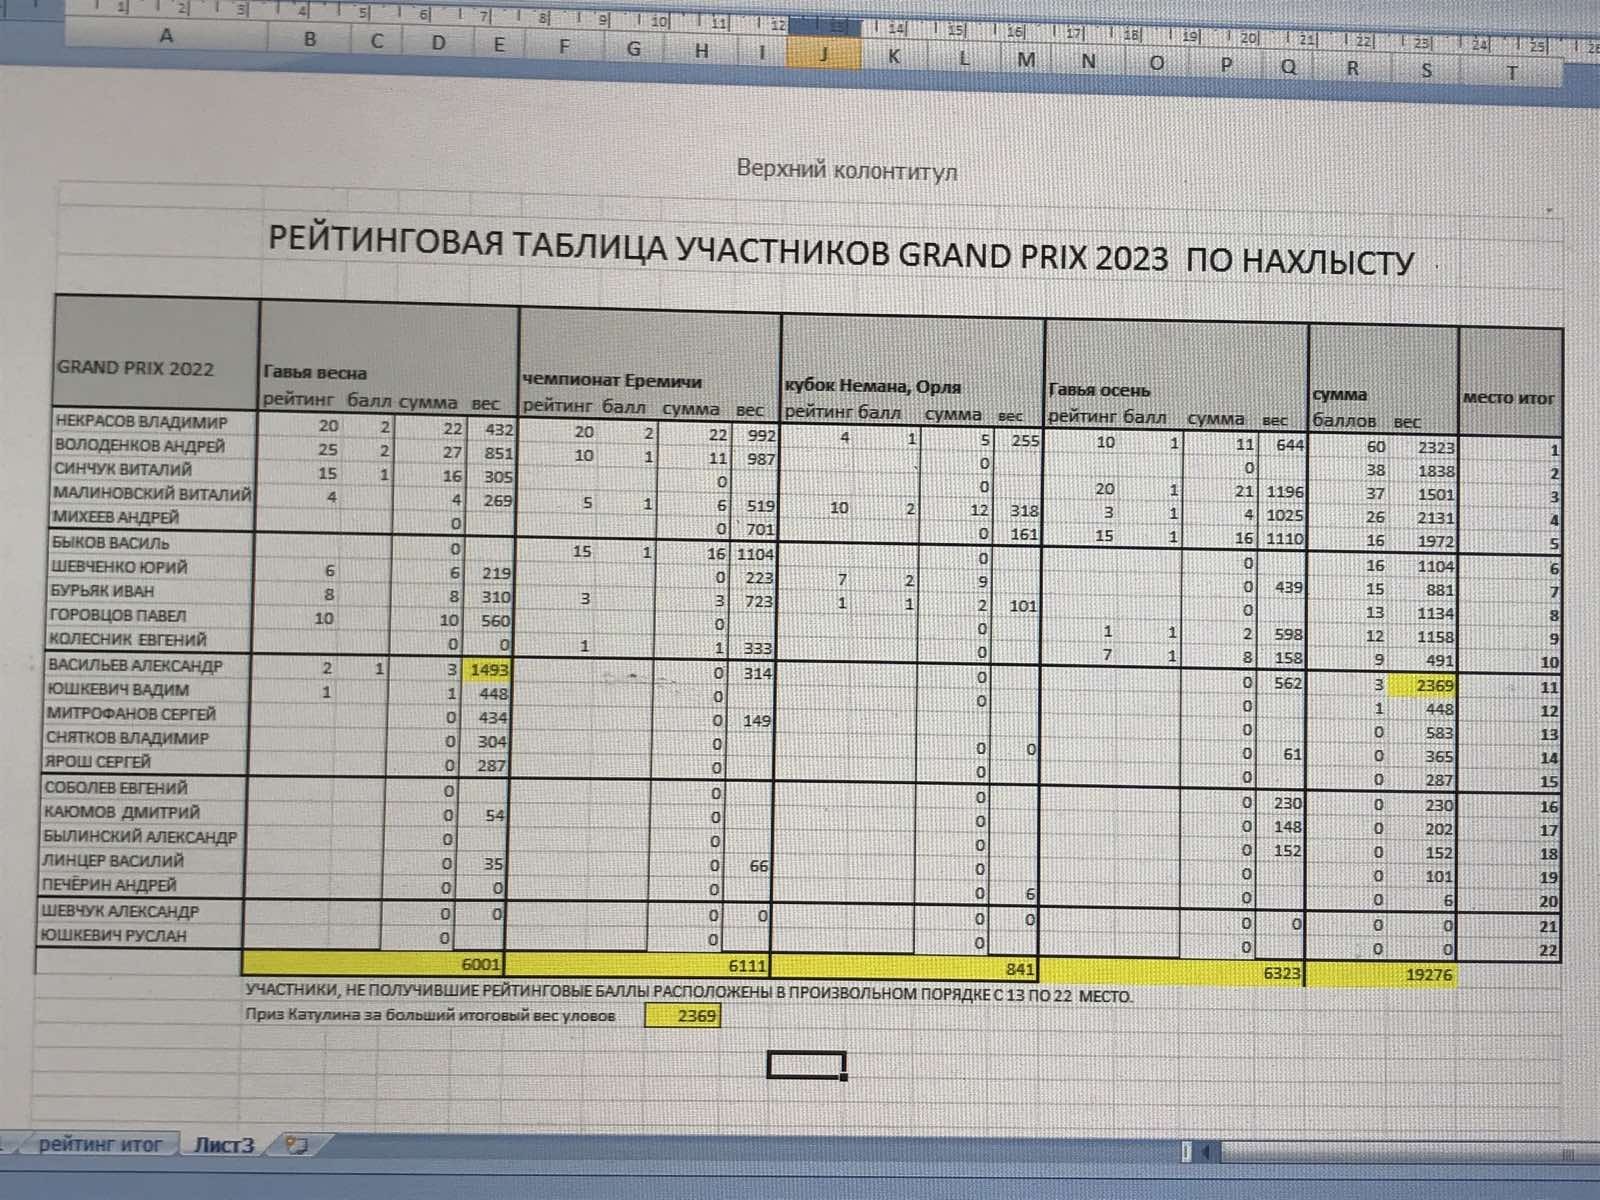Select column M header
This screenshot has height=1200, width=1600.
point(1026,60)
